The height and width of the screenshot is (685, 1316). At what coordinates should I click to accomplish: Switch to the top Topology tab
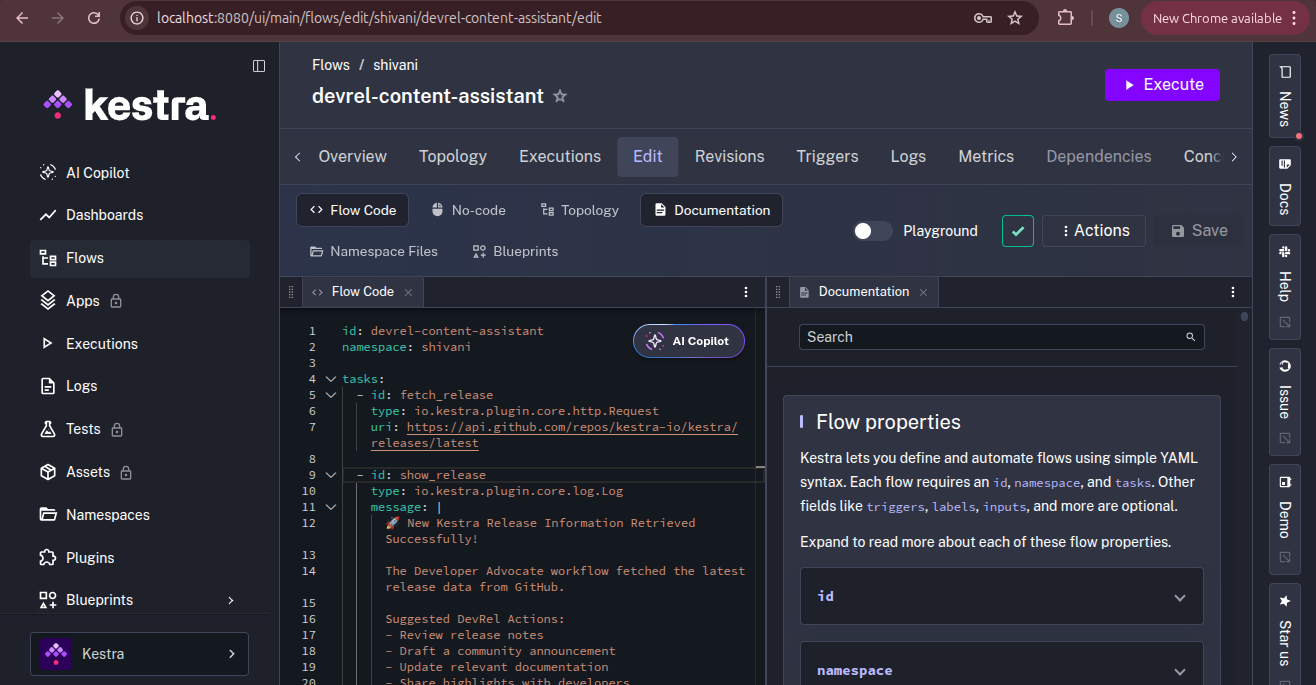(x=453, y=157)
